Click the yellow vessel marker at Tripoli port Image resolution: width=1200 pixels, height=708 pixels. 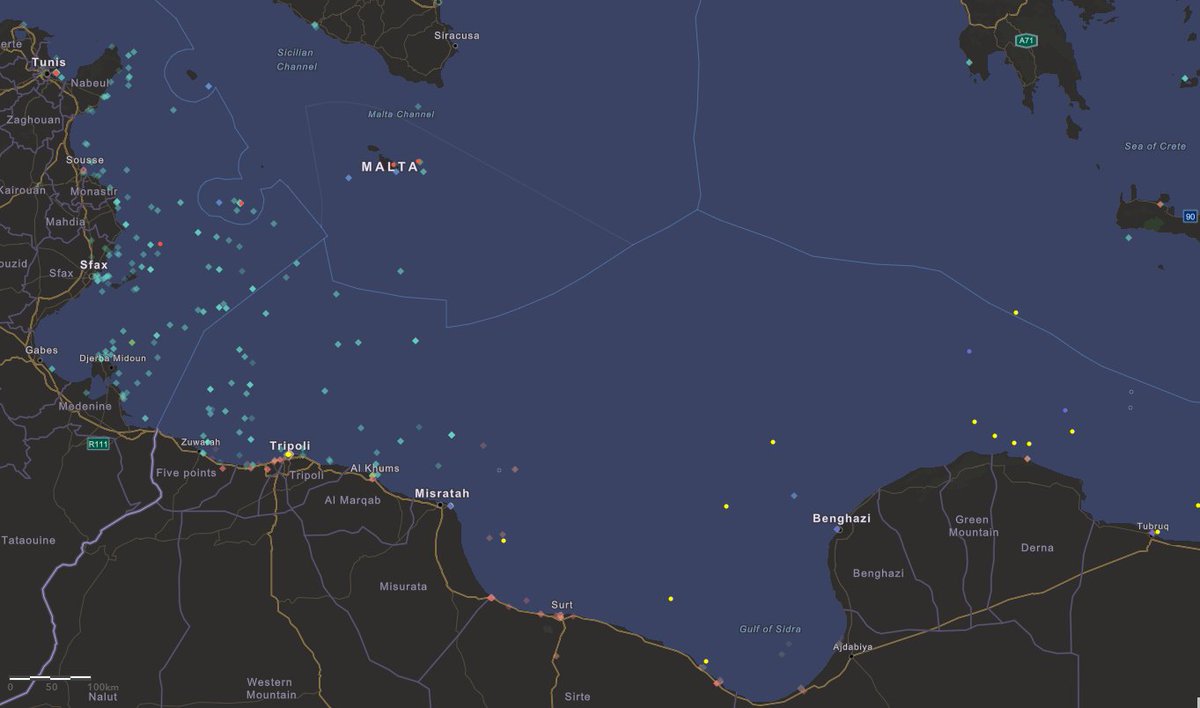click(288, 454)
